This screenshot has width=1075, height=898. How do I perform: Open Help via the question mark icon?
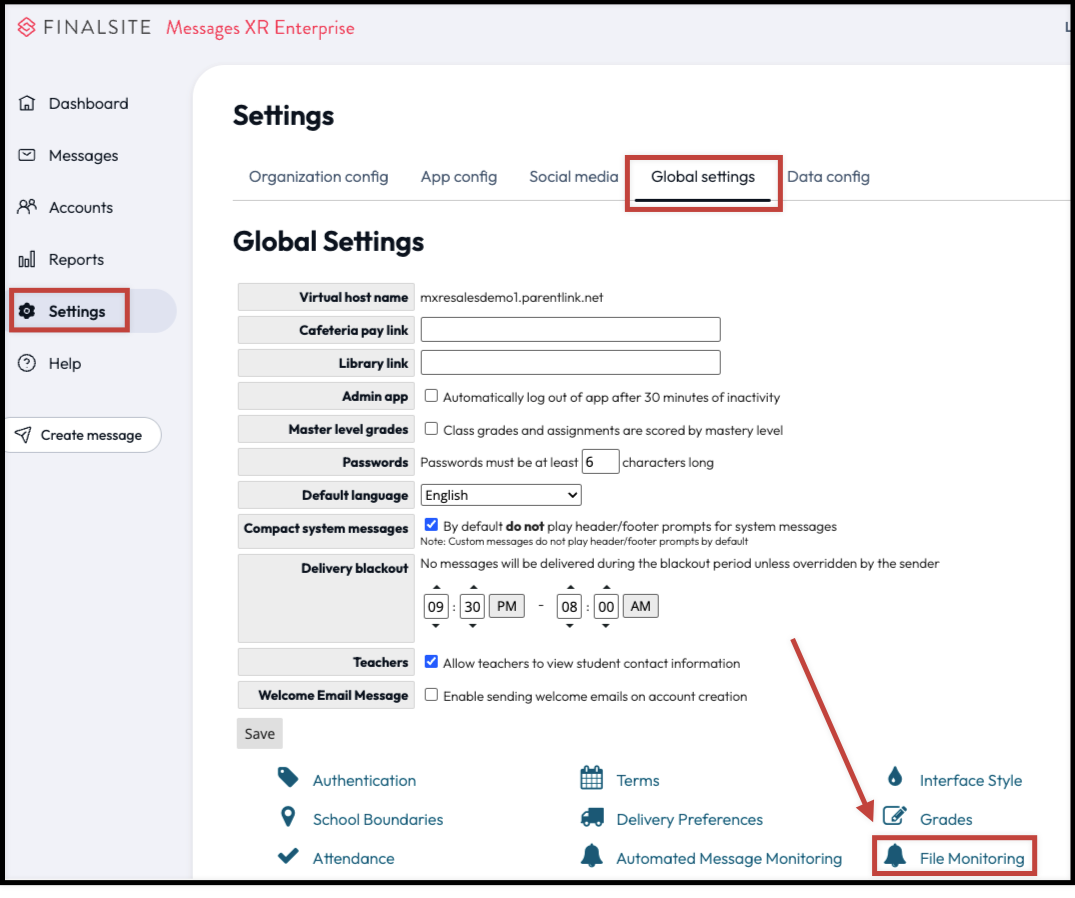click(26, 363)
